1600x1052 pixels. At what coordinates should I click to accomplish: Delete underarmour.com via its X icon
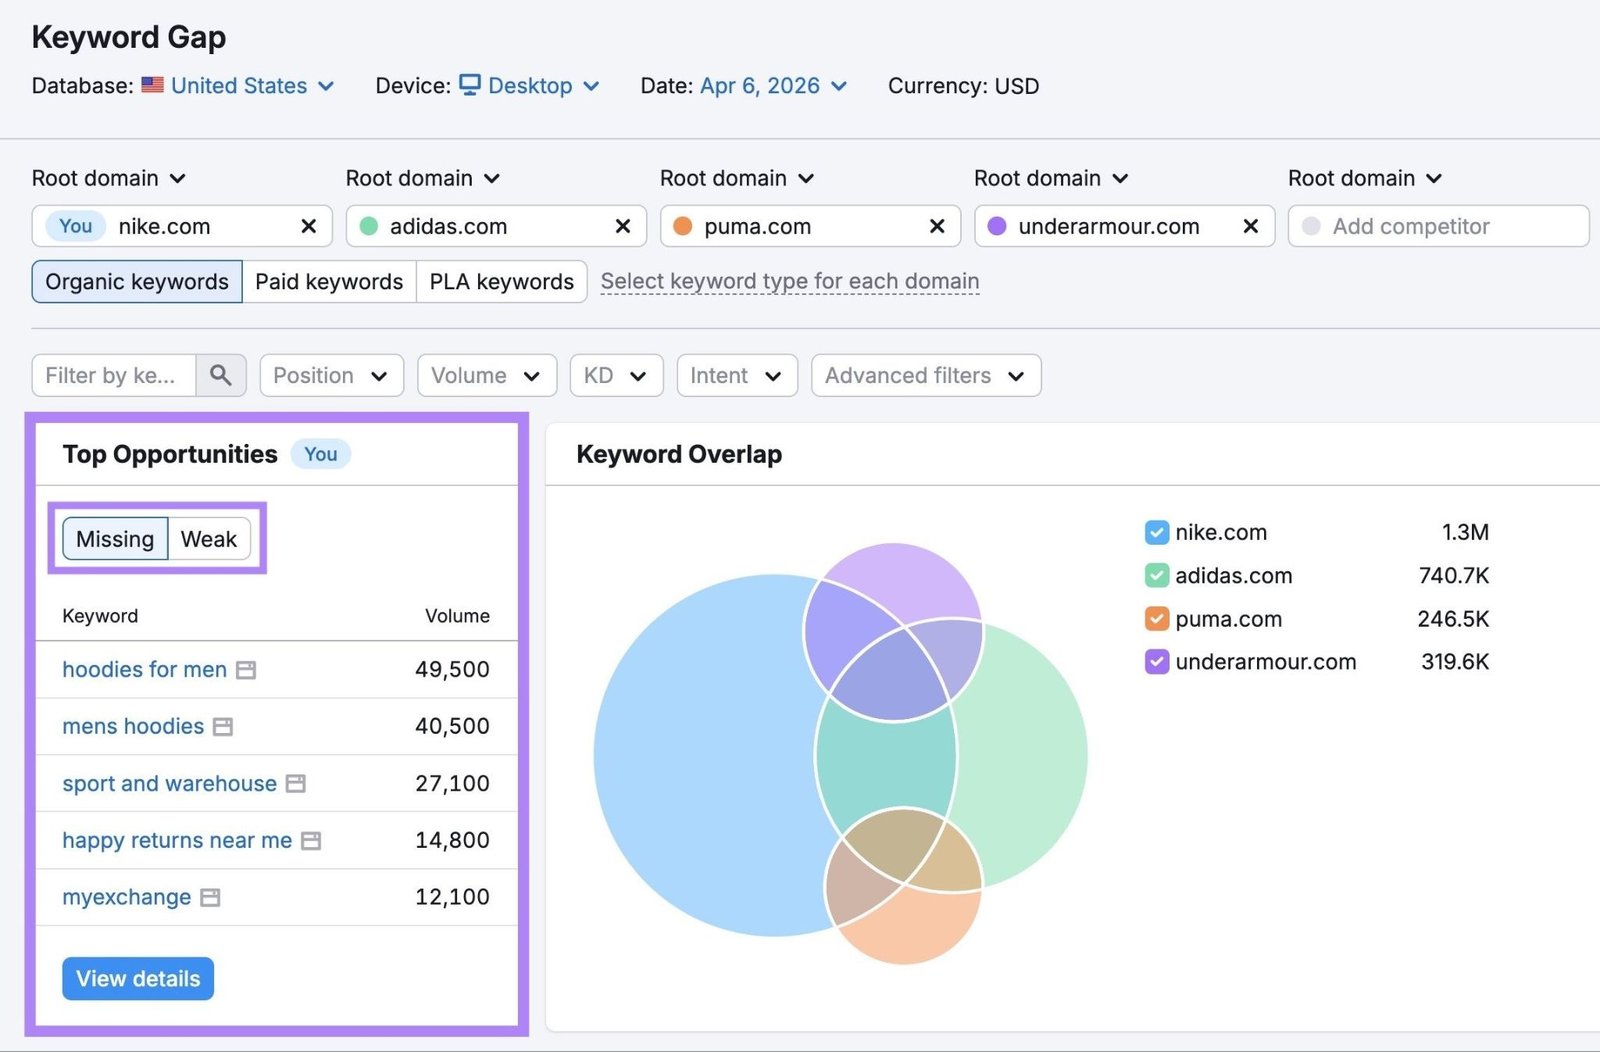coord(1250,226)
